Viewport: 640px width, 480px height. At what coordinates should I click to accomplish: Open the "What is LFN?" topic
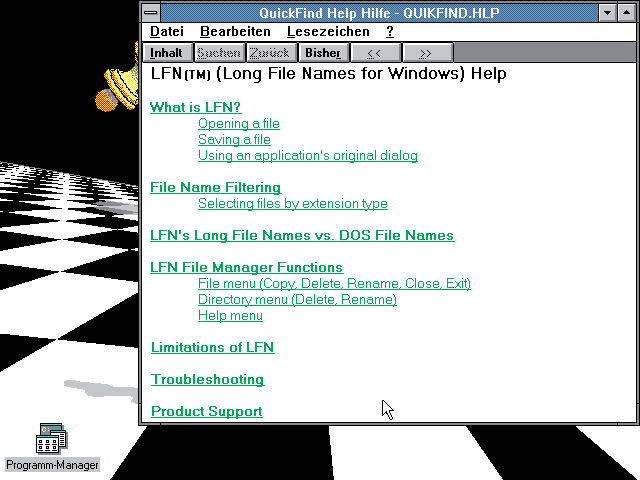[196, 107]
